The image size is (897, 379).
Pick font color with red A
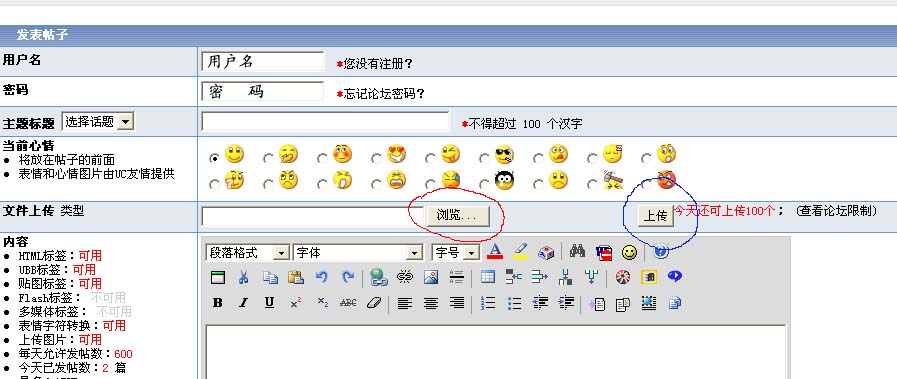pos(495,252)
